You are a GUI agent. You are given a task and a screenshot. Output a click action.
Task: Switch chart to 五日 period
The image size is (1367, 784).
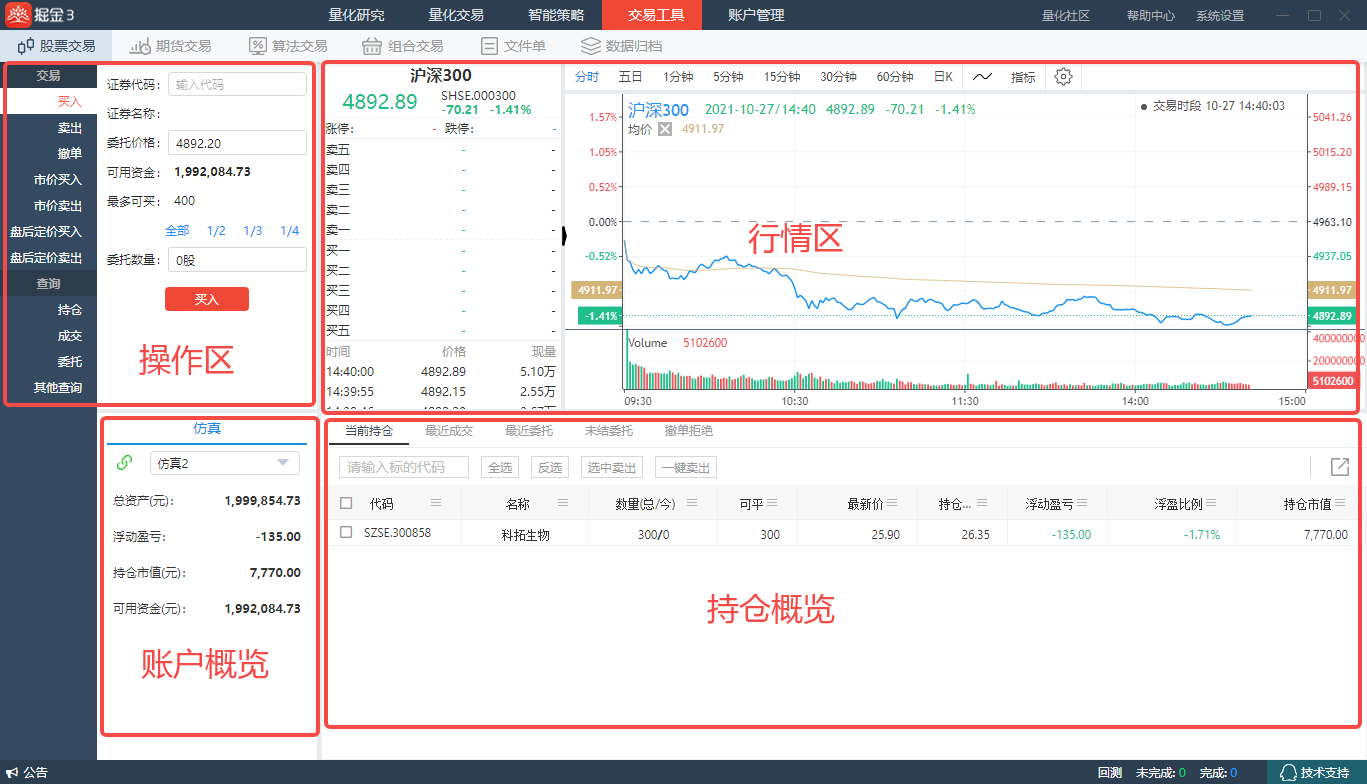coord(631,77)
